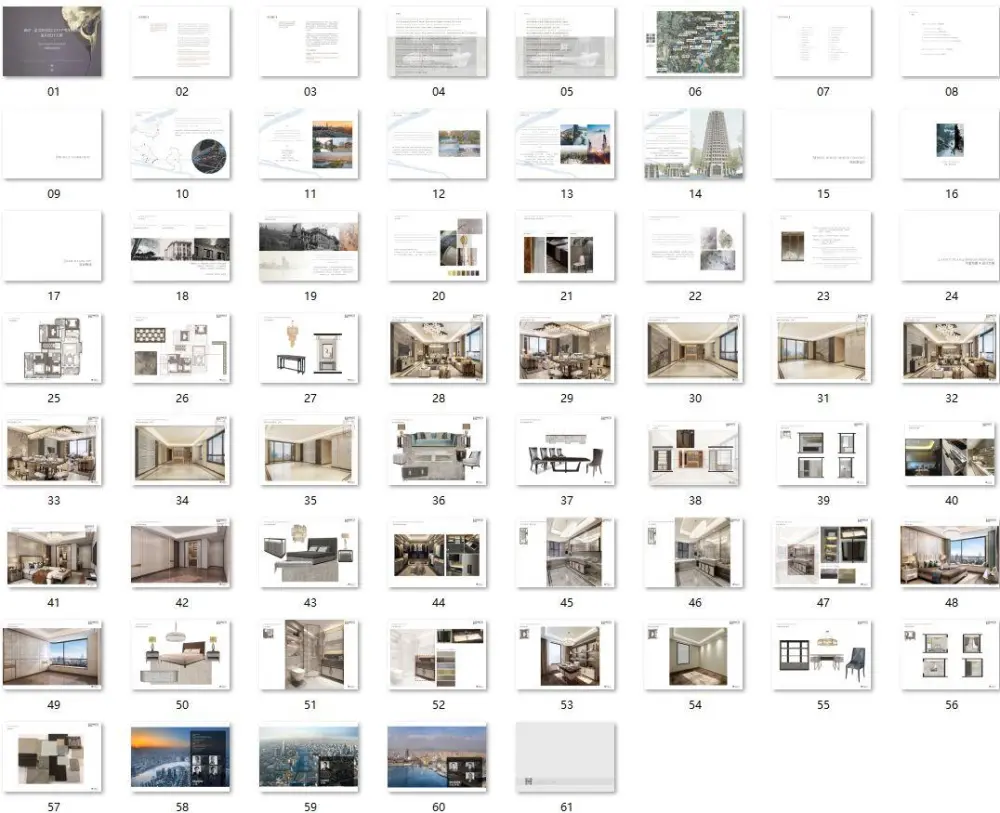This screenshot has width=1000, height=813.
Task: Open the dark cover slide thumbnail 01
Action: point(53,41)
